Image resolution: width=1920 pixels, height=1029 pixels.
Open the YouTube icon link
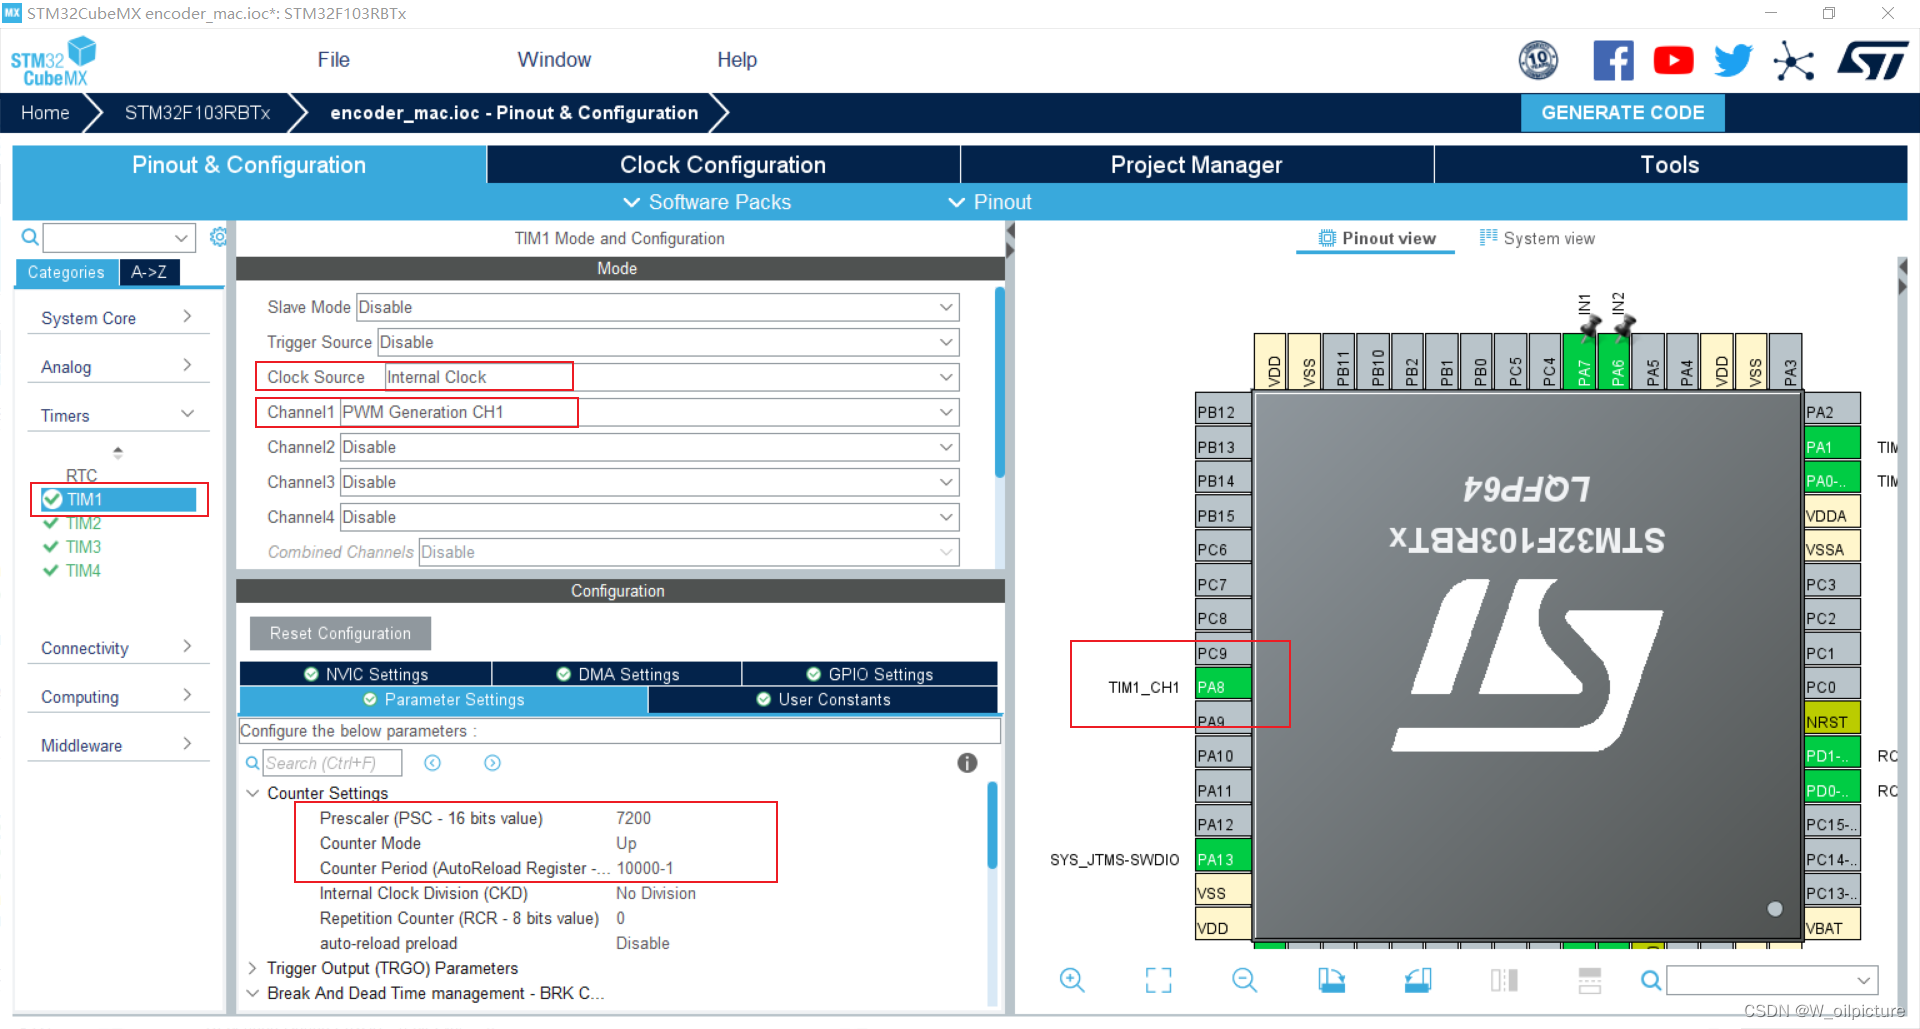coord(1673,61)
